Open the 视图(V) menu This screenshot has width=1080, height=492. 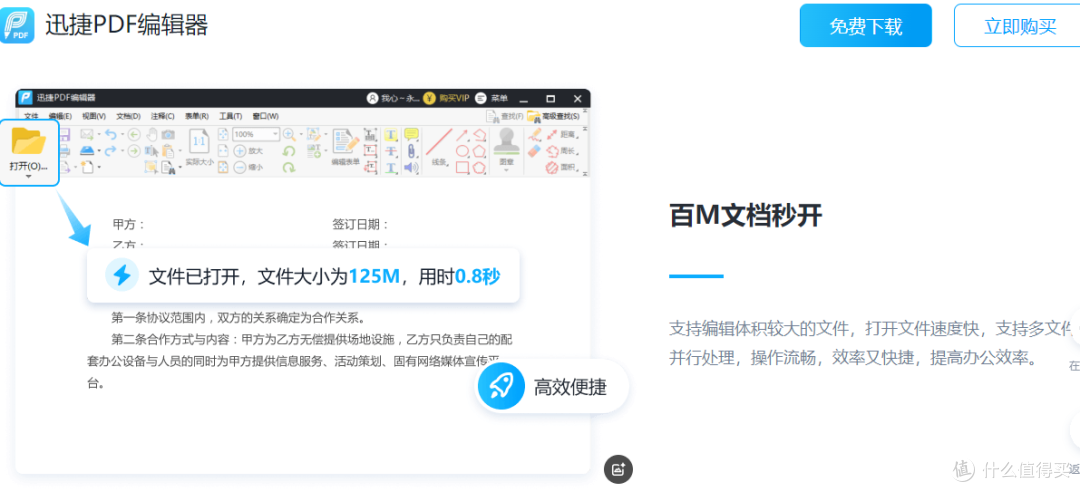click(x=94, y=116)
